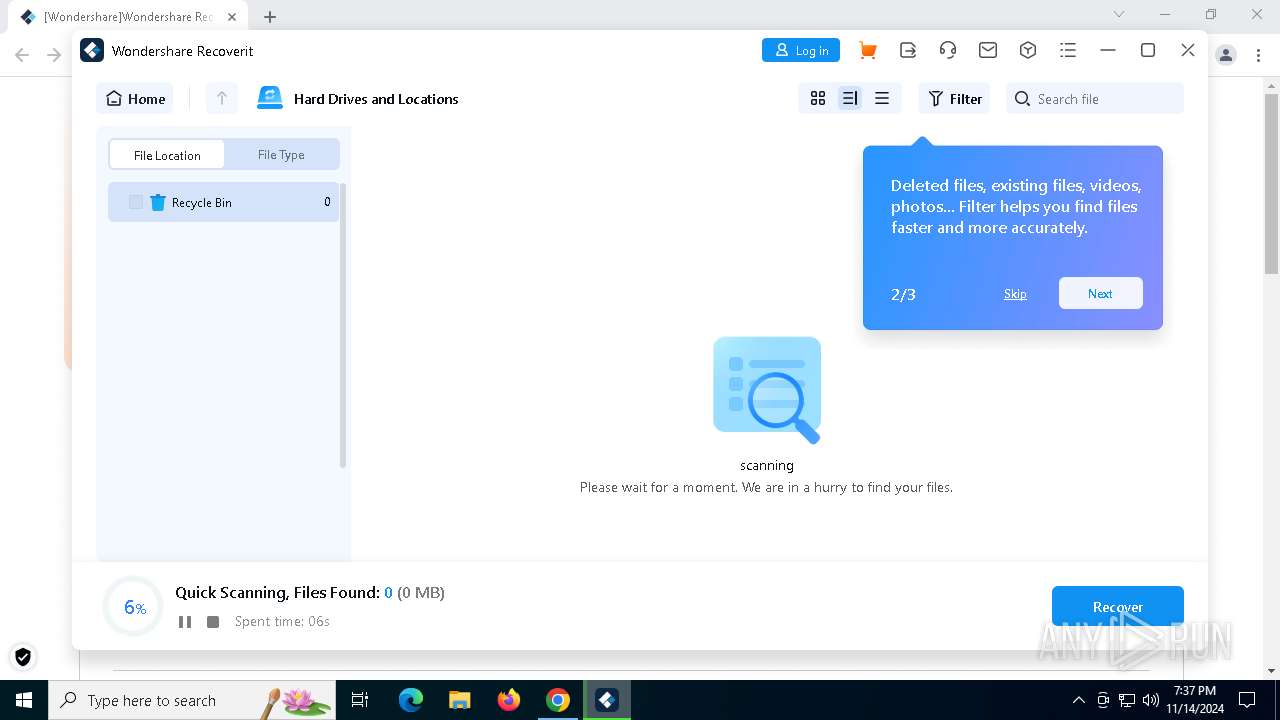1280x720 pixels.
Task: Open the notification center icon
Action: pos(1247,700)
